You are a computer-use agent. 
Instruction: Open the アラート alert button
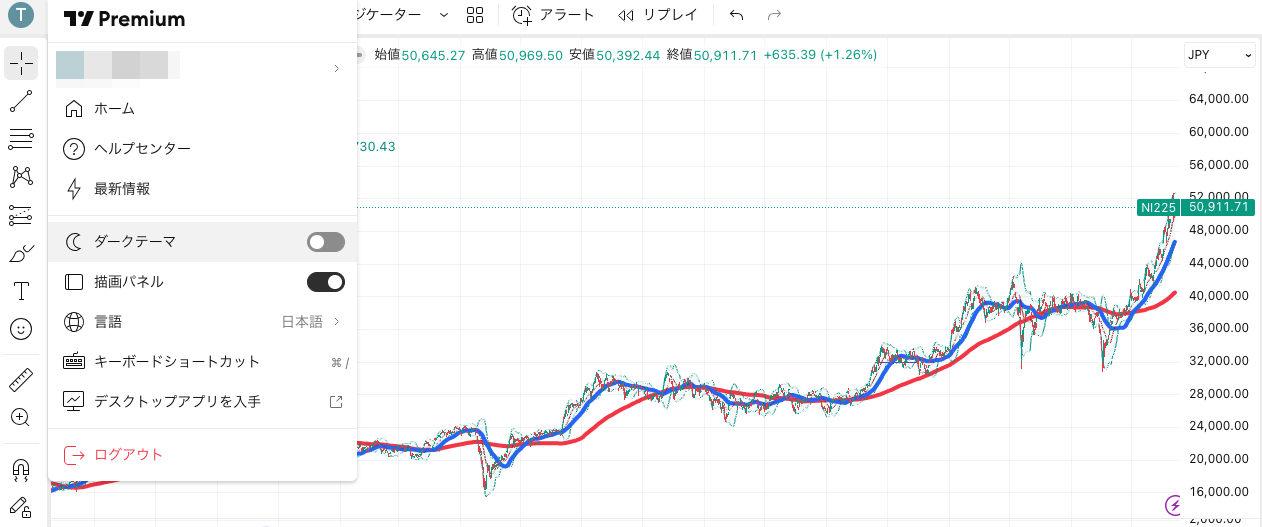(553, 15)
